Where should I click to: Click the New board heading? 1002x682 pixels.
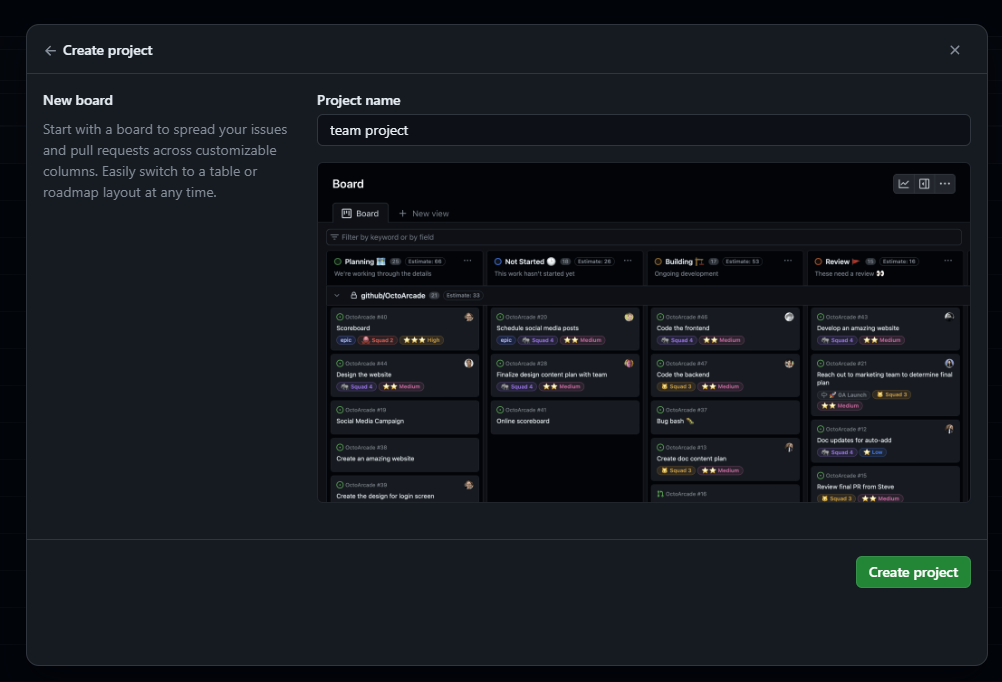78,100
